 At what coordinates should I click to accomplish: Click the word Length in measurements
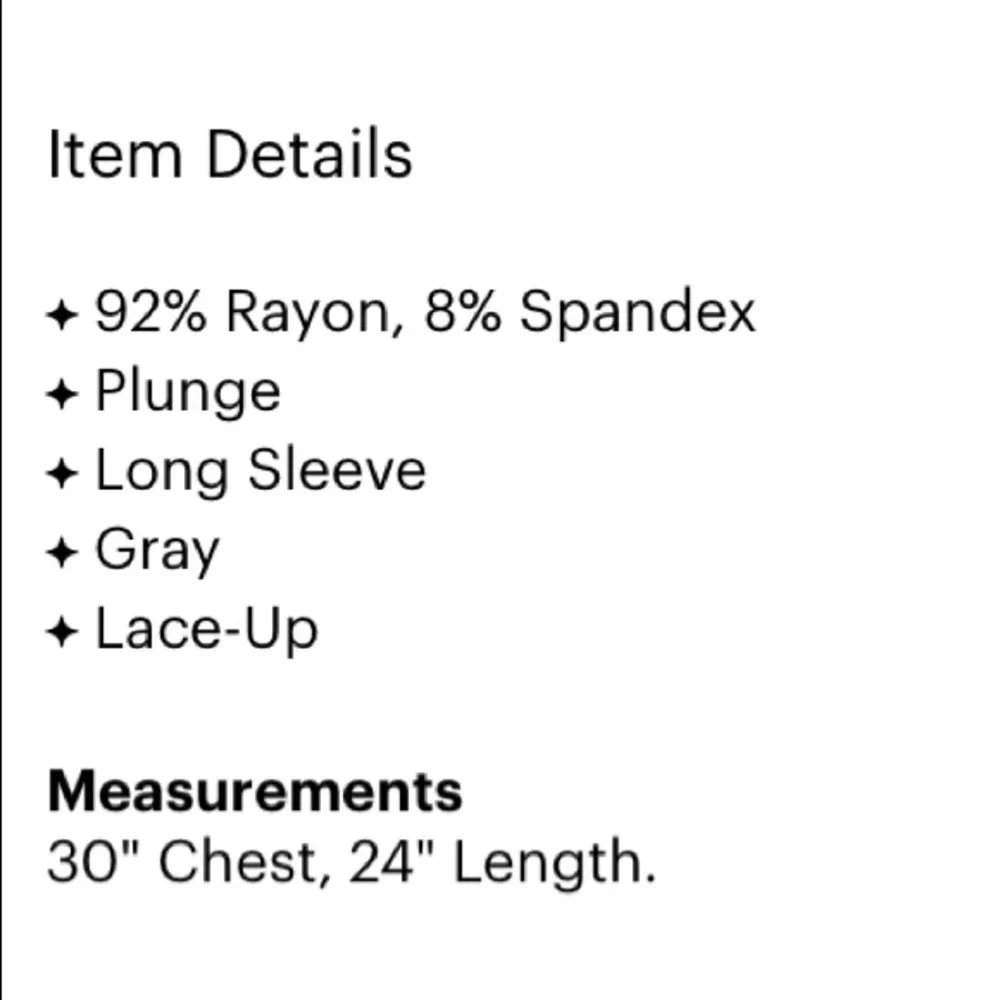point(553,862)
